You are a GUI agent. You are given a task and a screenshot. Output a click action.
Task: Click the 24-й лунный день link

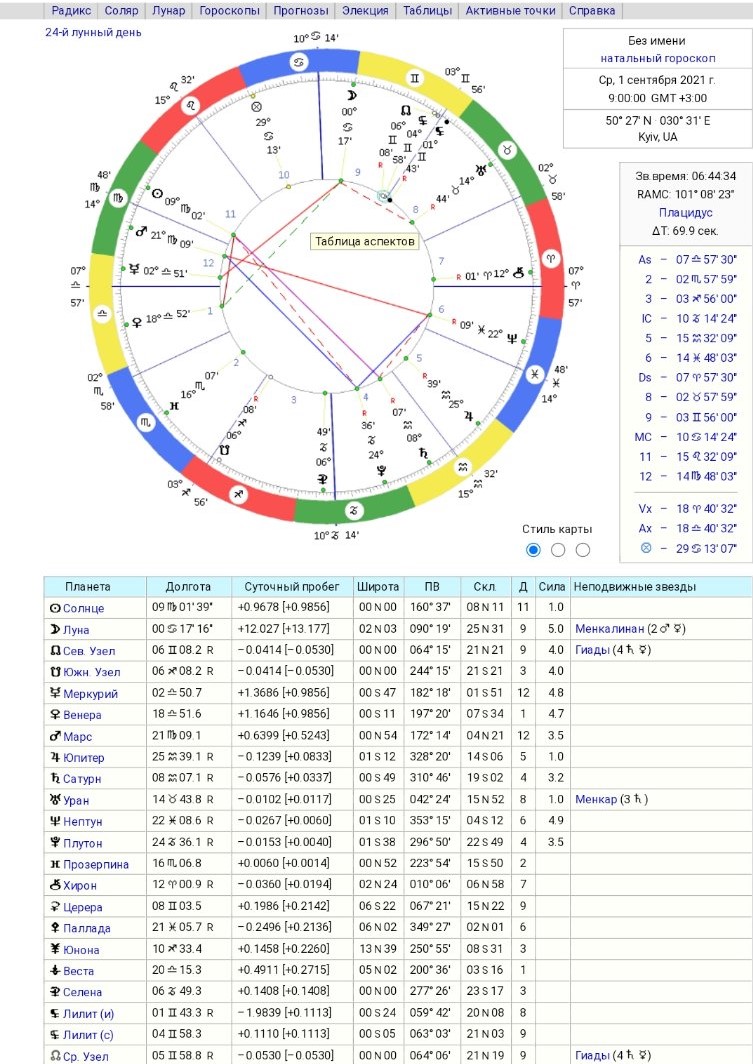click(x=93, y=32)
